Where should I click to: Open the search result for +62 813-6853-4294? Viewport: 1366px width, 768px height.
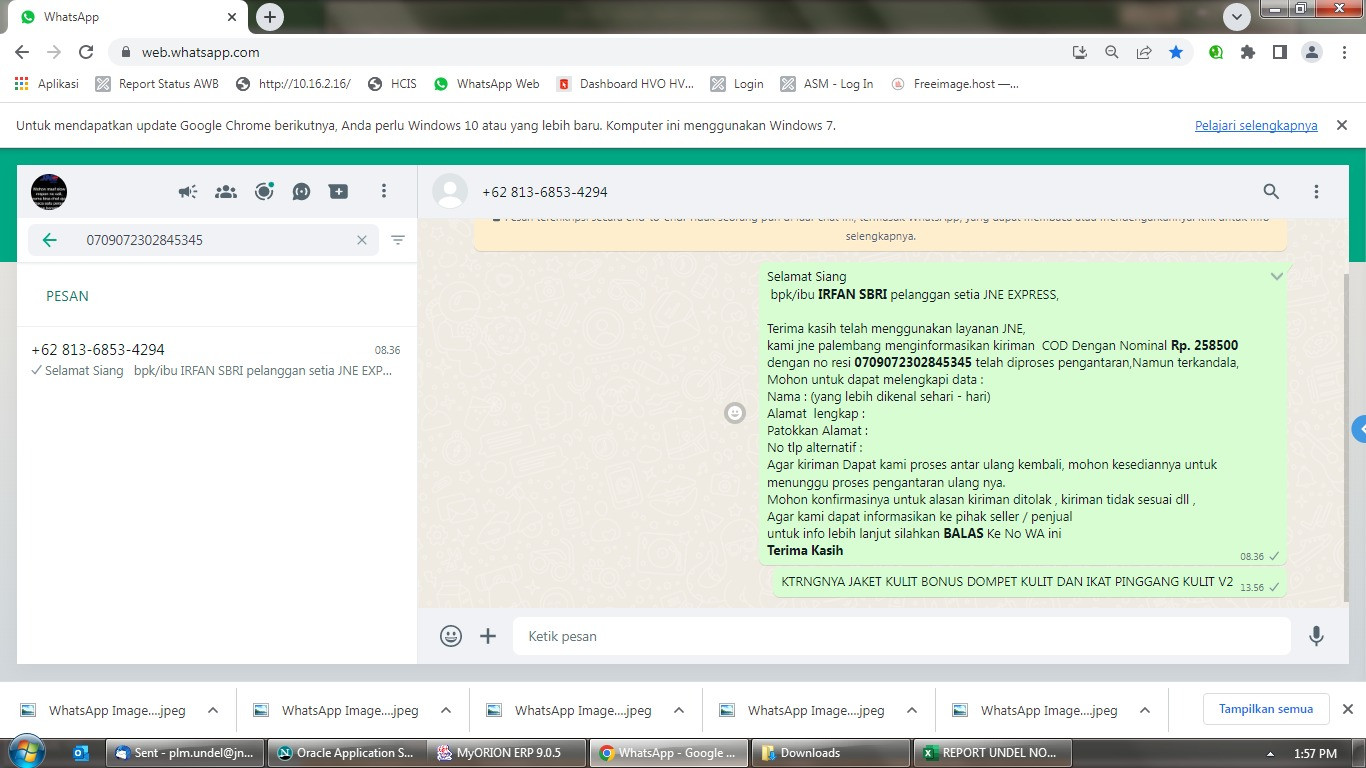(216, 360)
